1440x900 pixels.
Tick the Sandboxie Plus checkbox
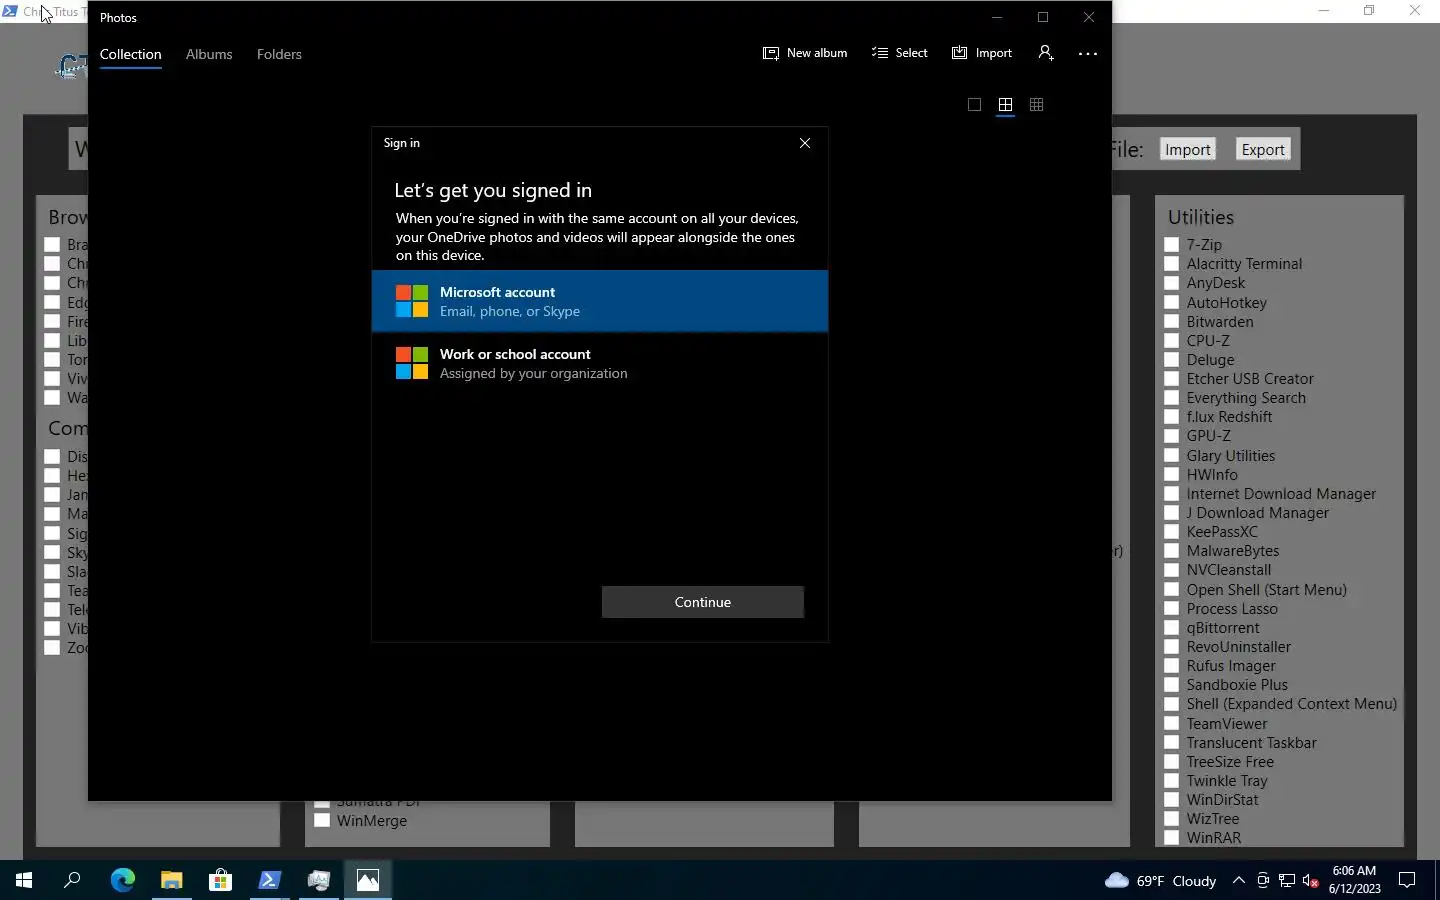tap(1171, 685)
